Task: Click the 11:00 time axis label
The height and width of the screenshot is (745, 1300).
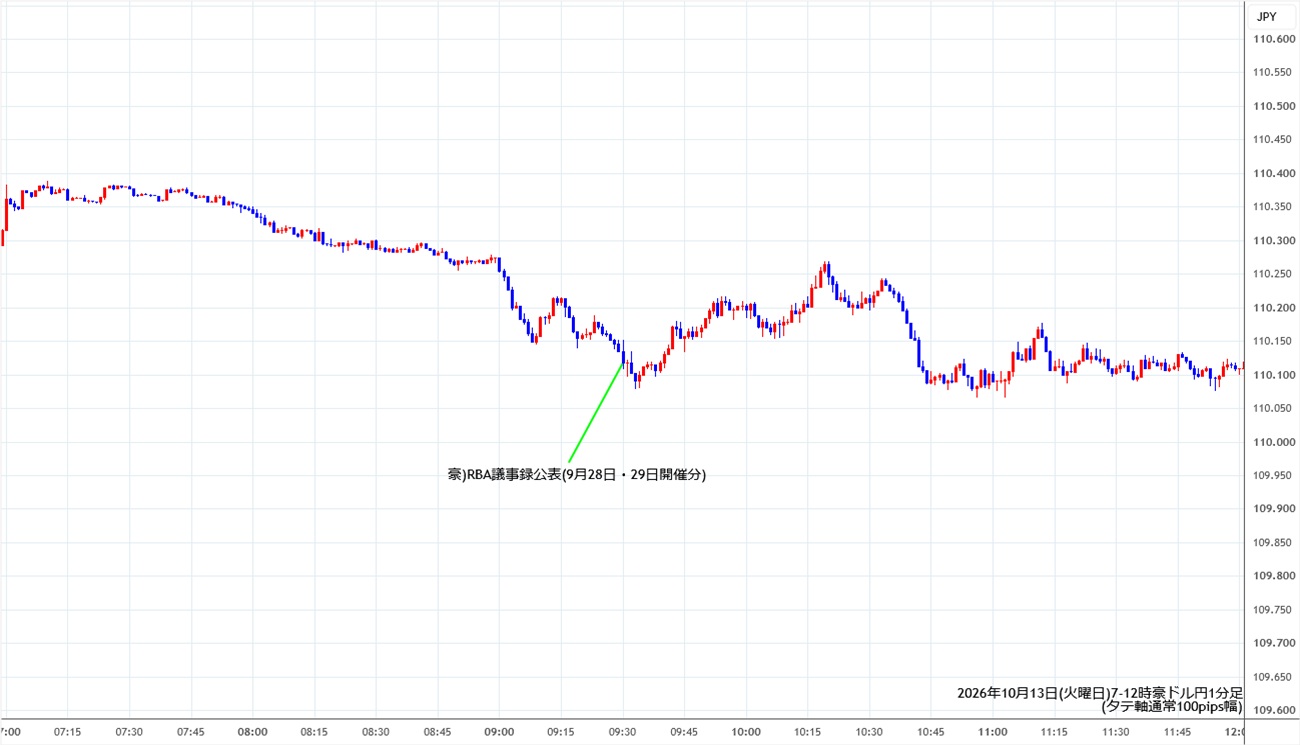Action: 993,732
